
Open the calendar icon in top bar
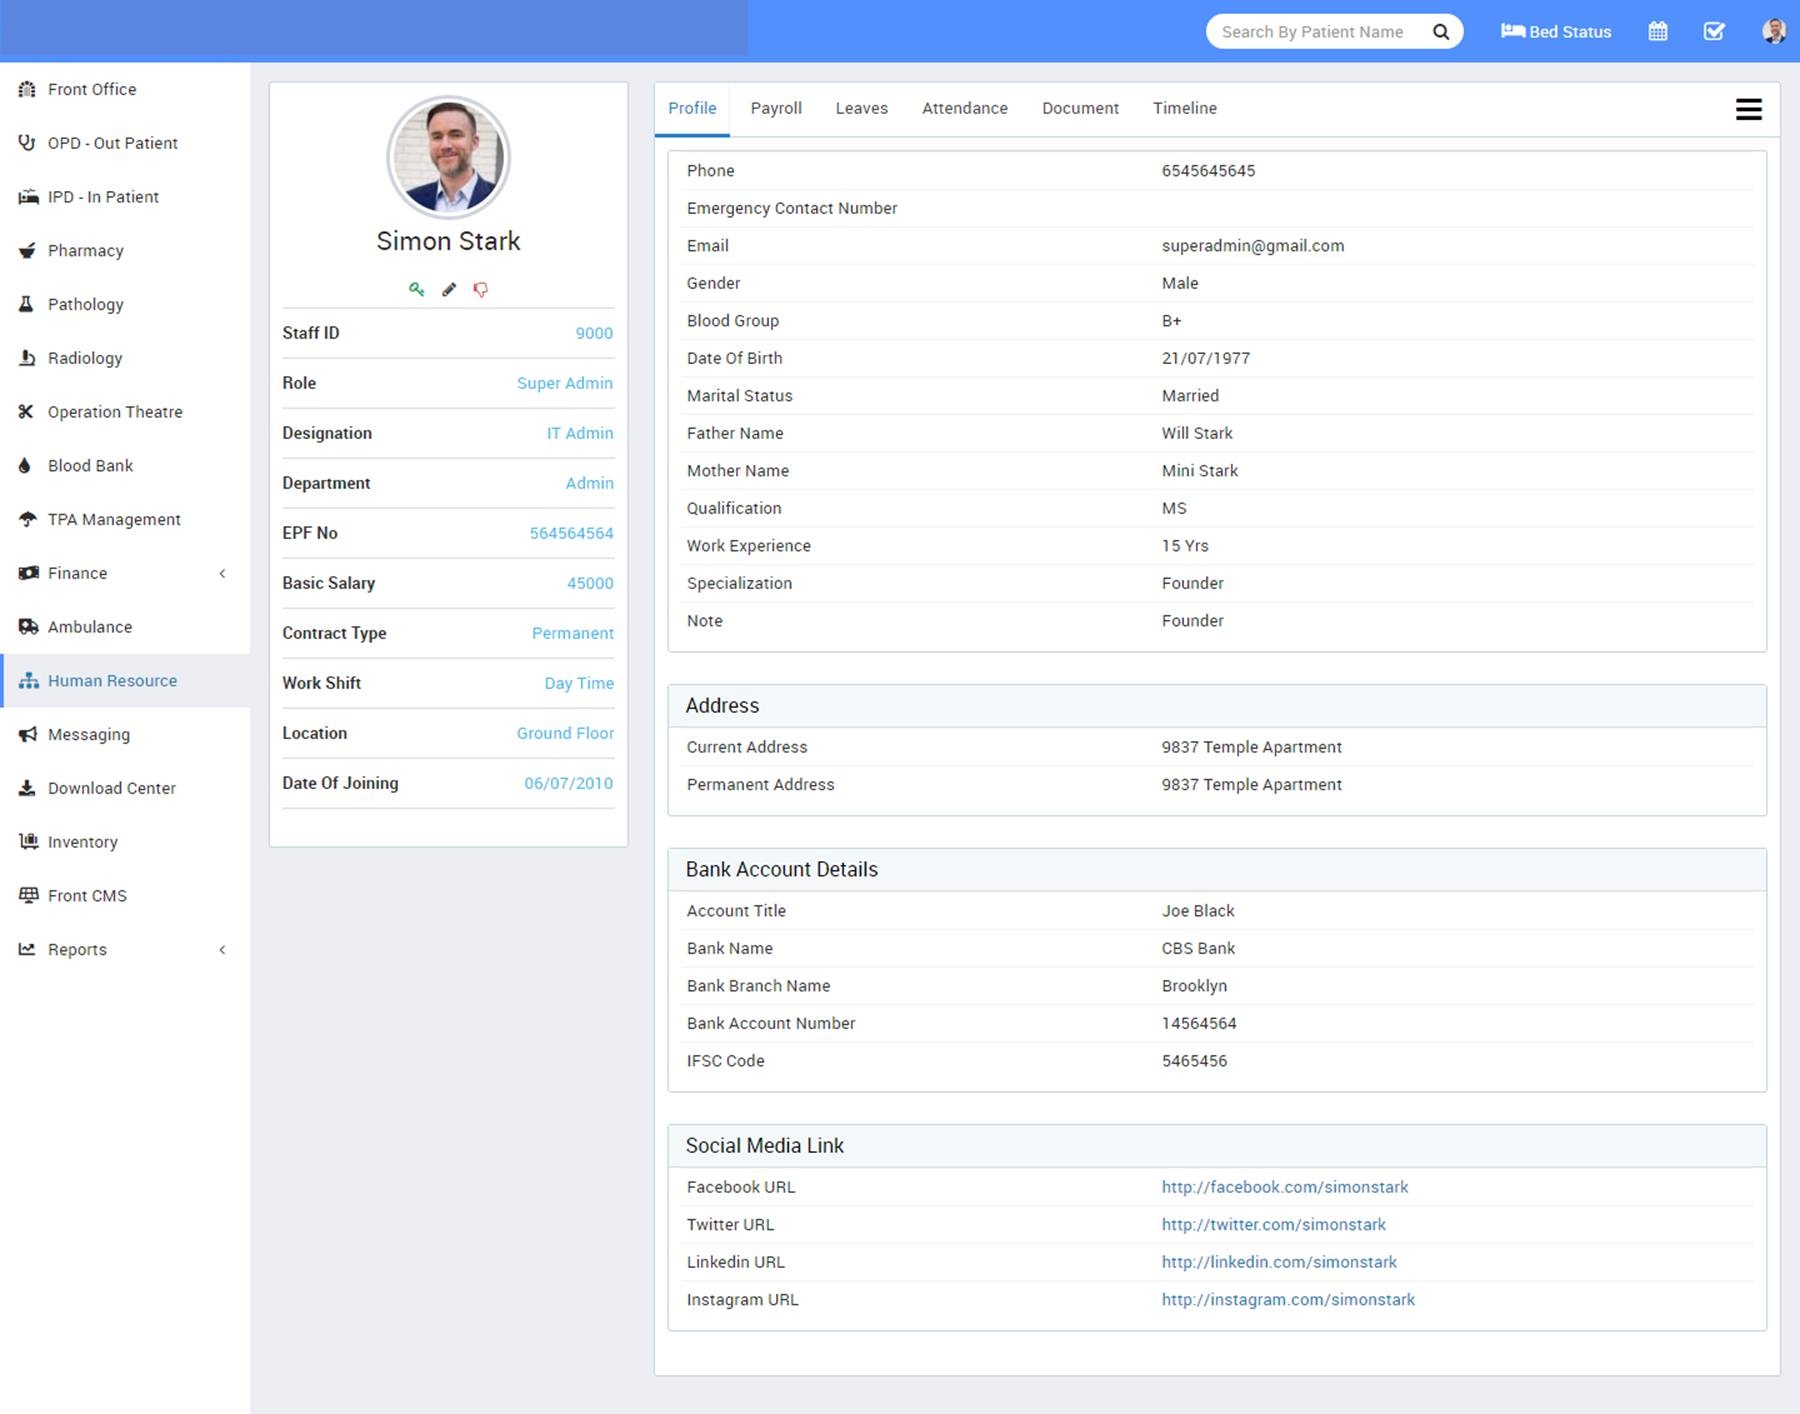coord(1657,31)
